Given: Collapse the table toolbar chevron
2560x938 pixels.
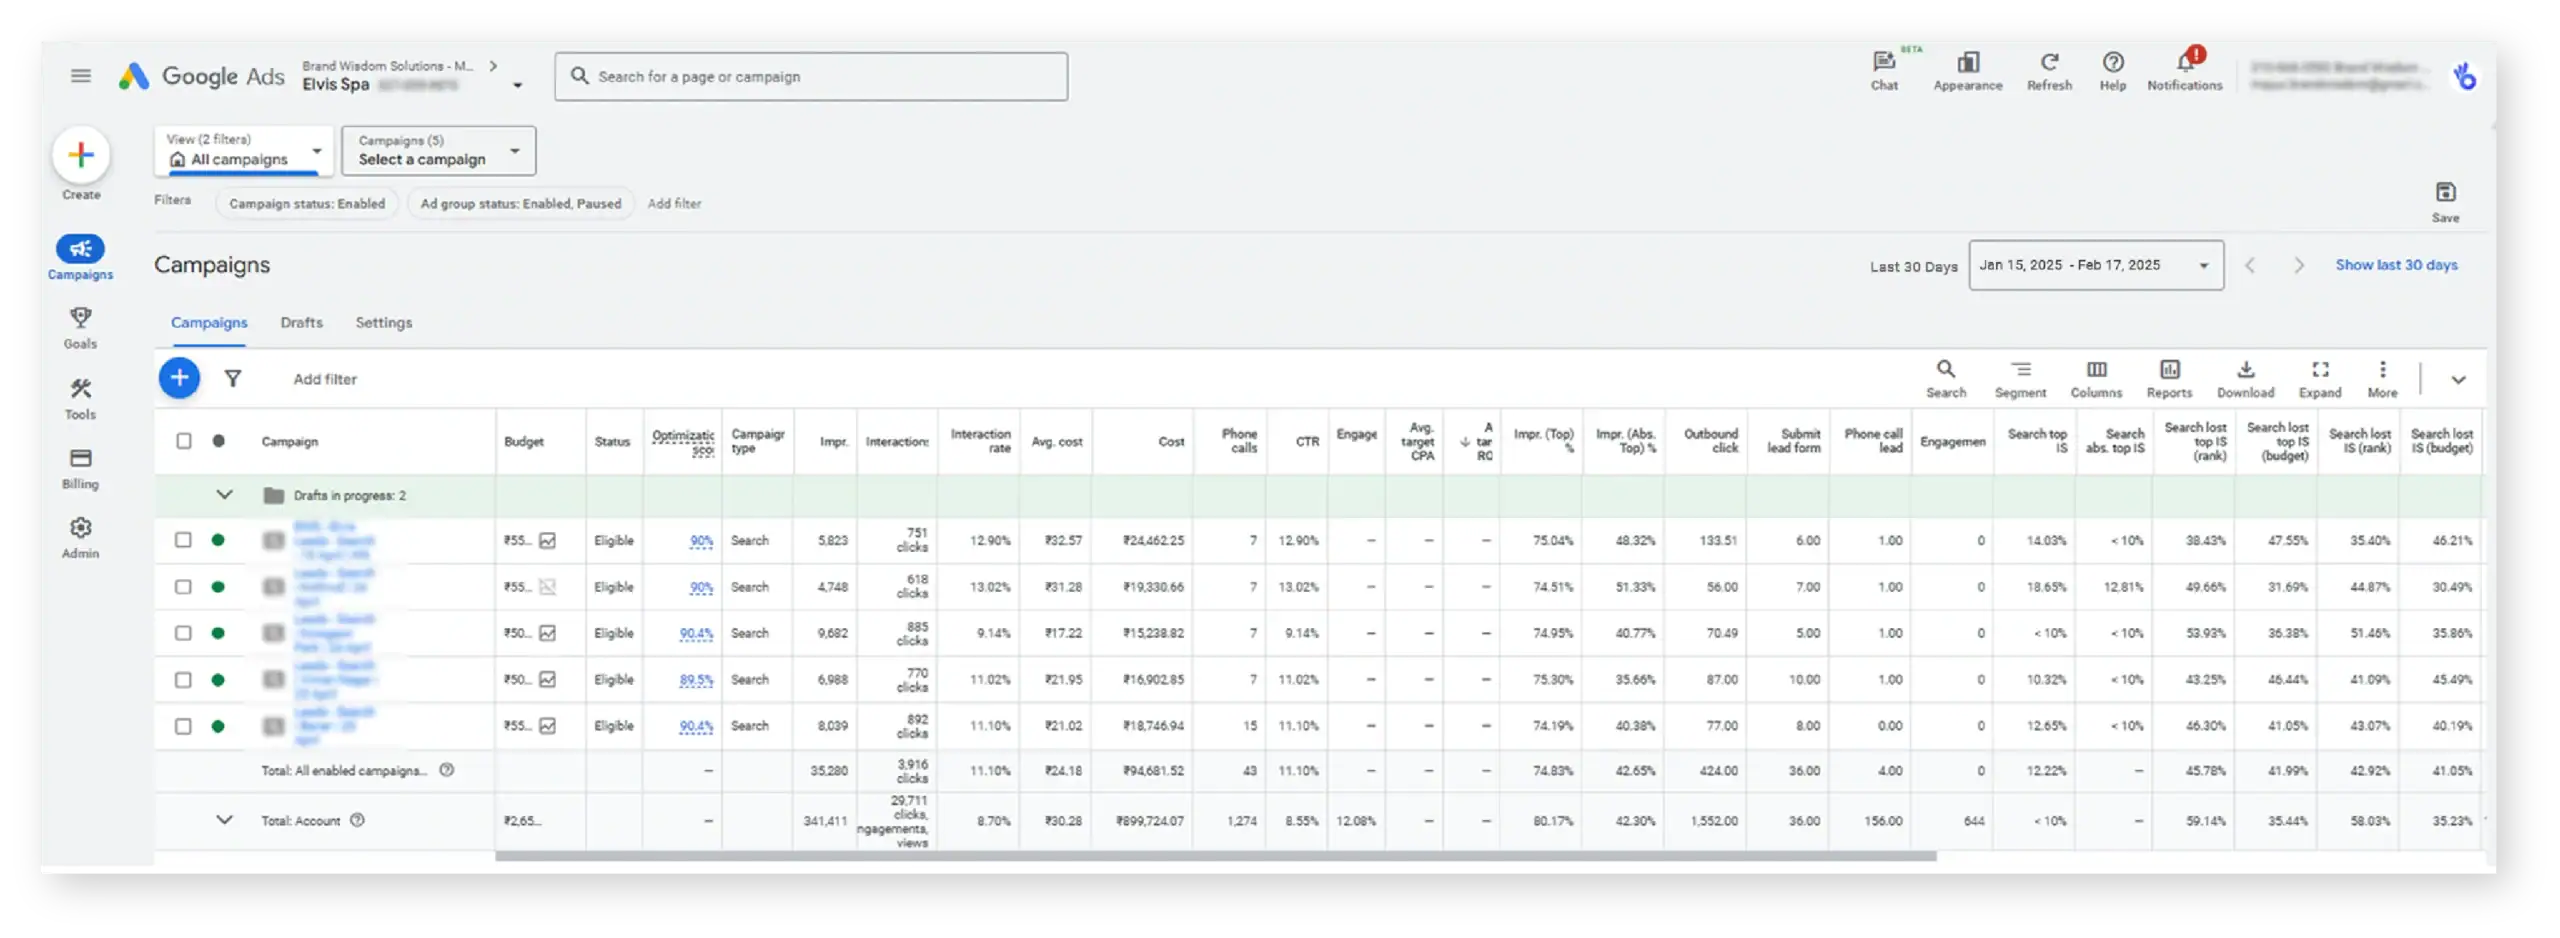Looking at the screenshot, I should tap(2458, 380).
